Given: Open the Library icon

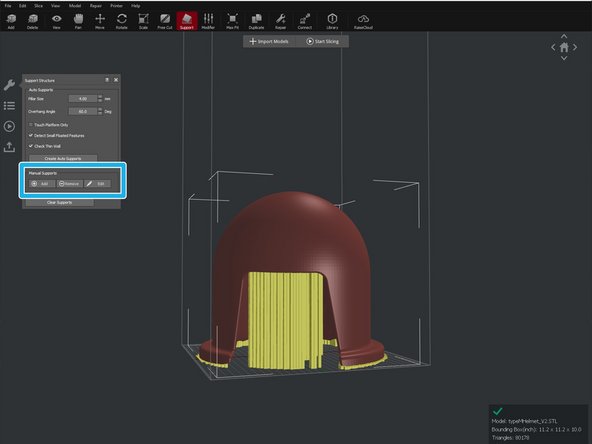Looking at the screenshot, I should coord(332,21).
